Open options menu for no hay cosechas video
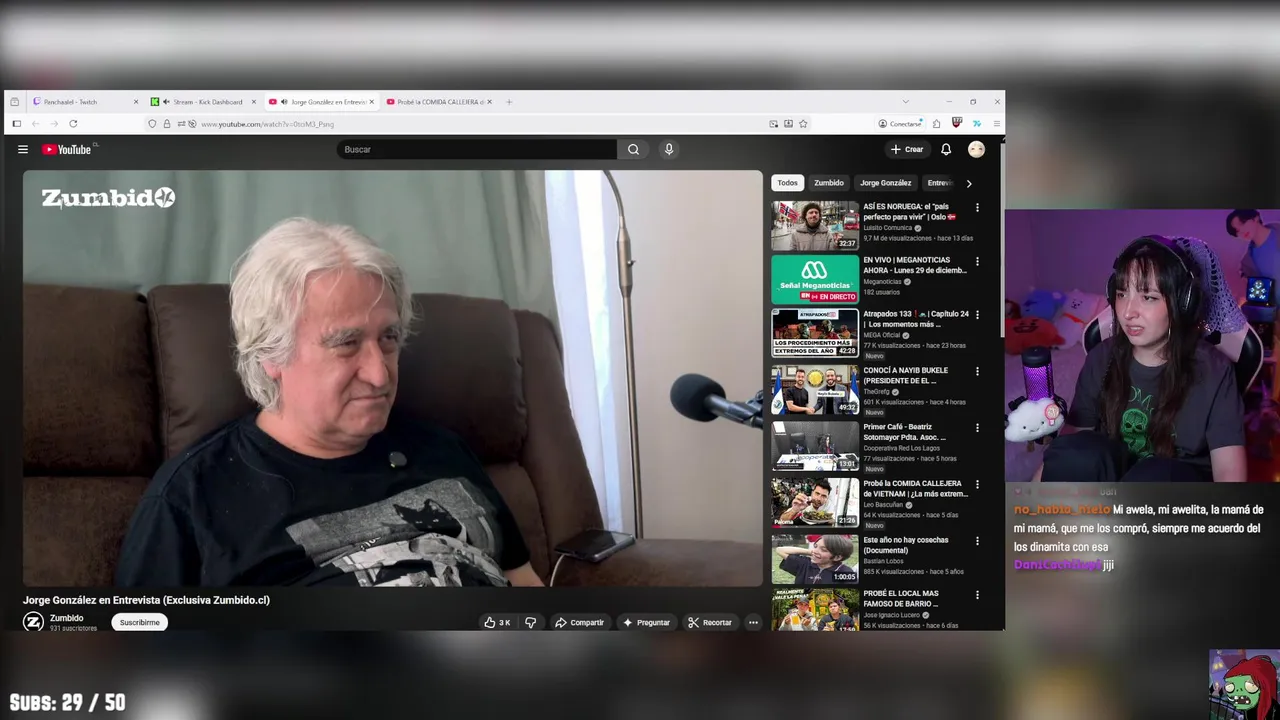Image resolution: width=1280 pixels, height=720 pixels. pyautogui.click(x=977, y=541)
